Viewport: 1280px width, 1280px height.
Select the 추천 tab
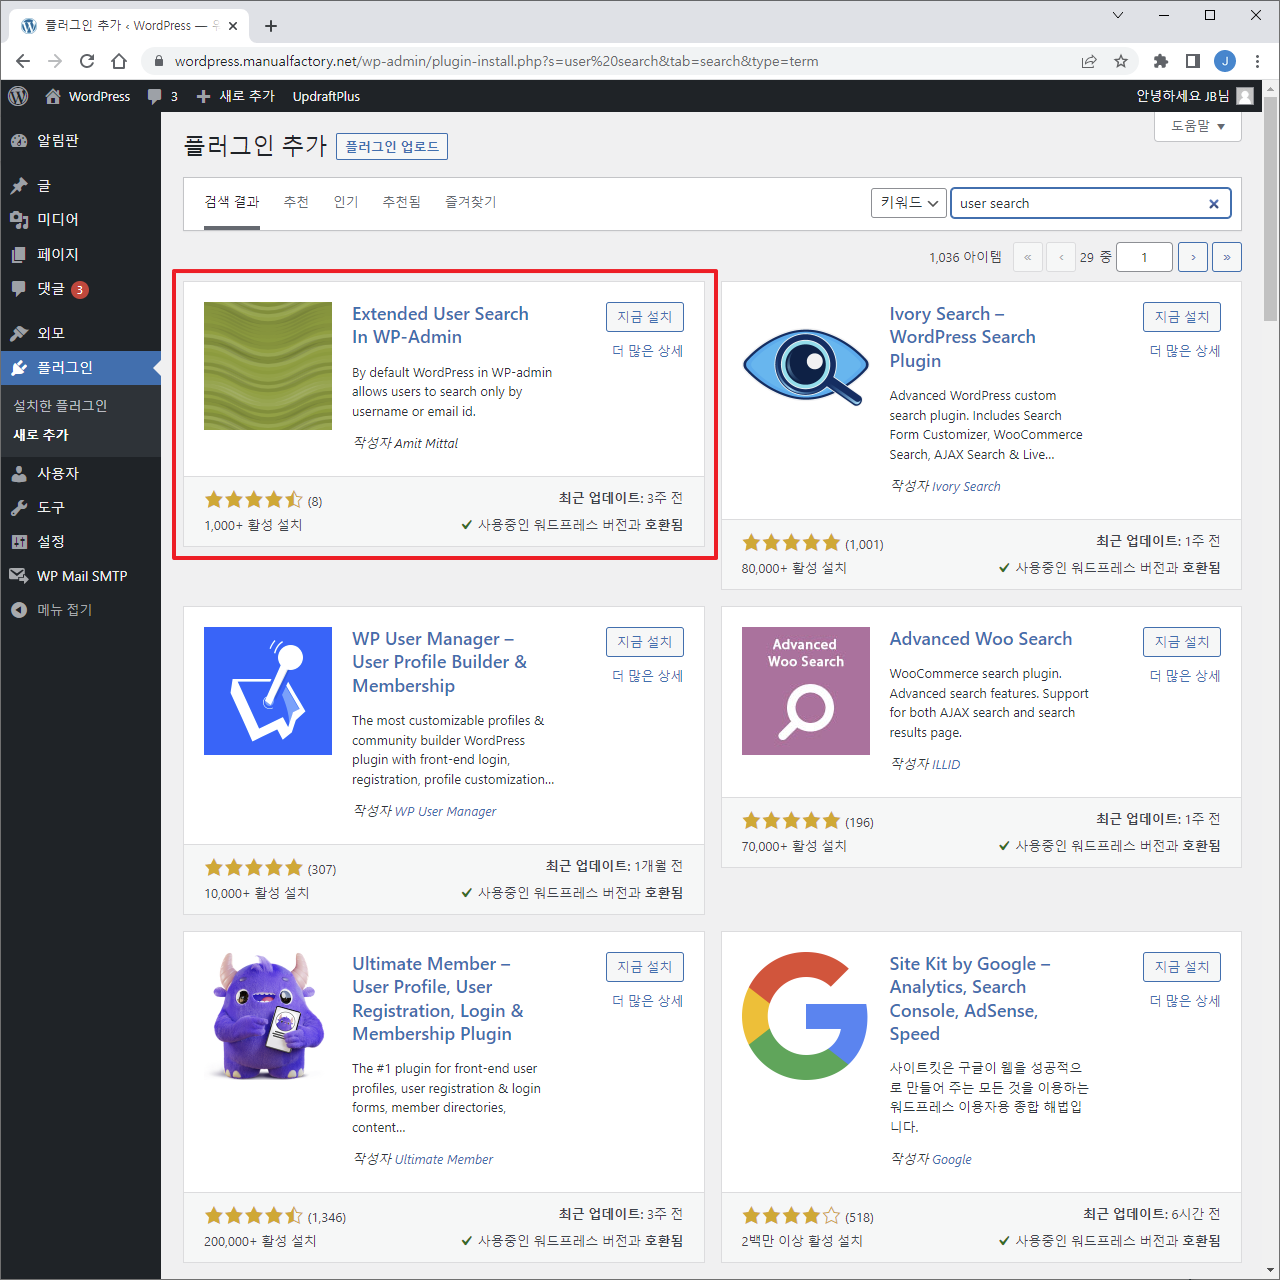[296, 202]
